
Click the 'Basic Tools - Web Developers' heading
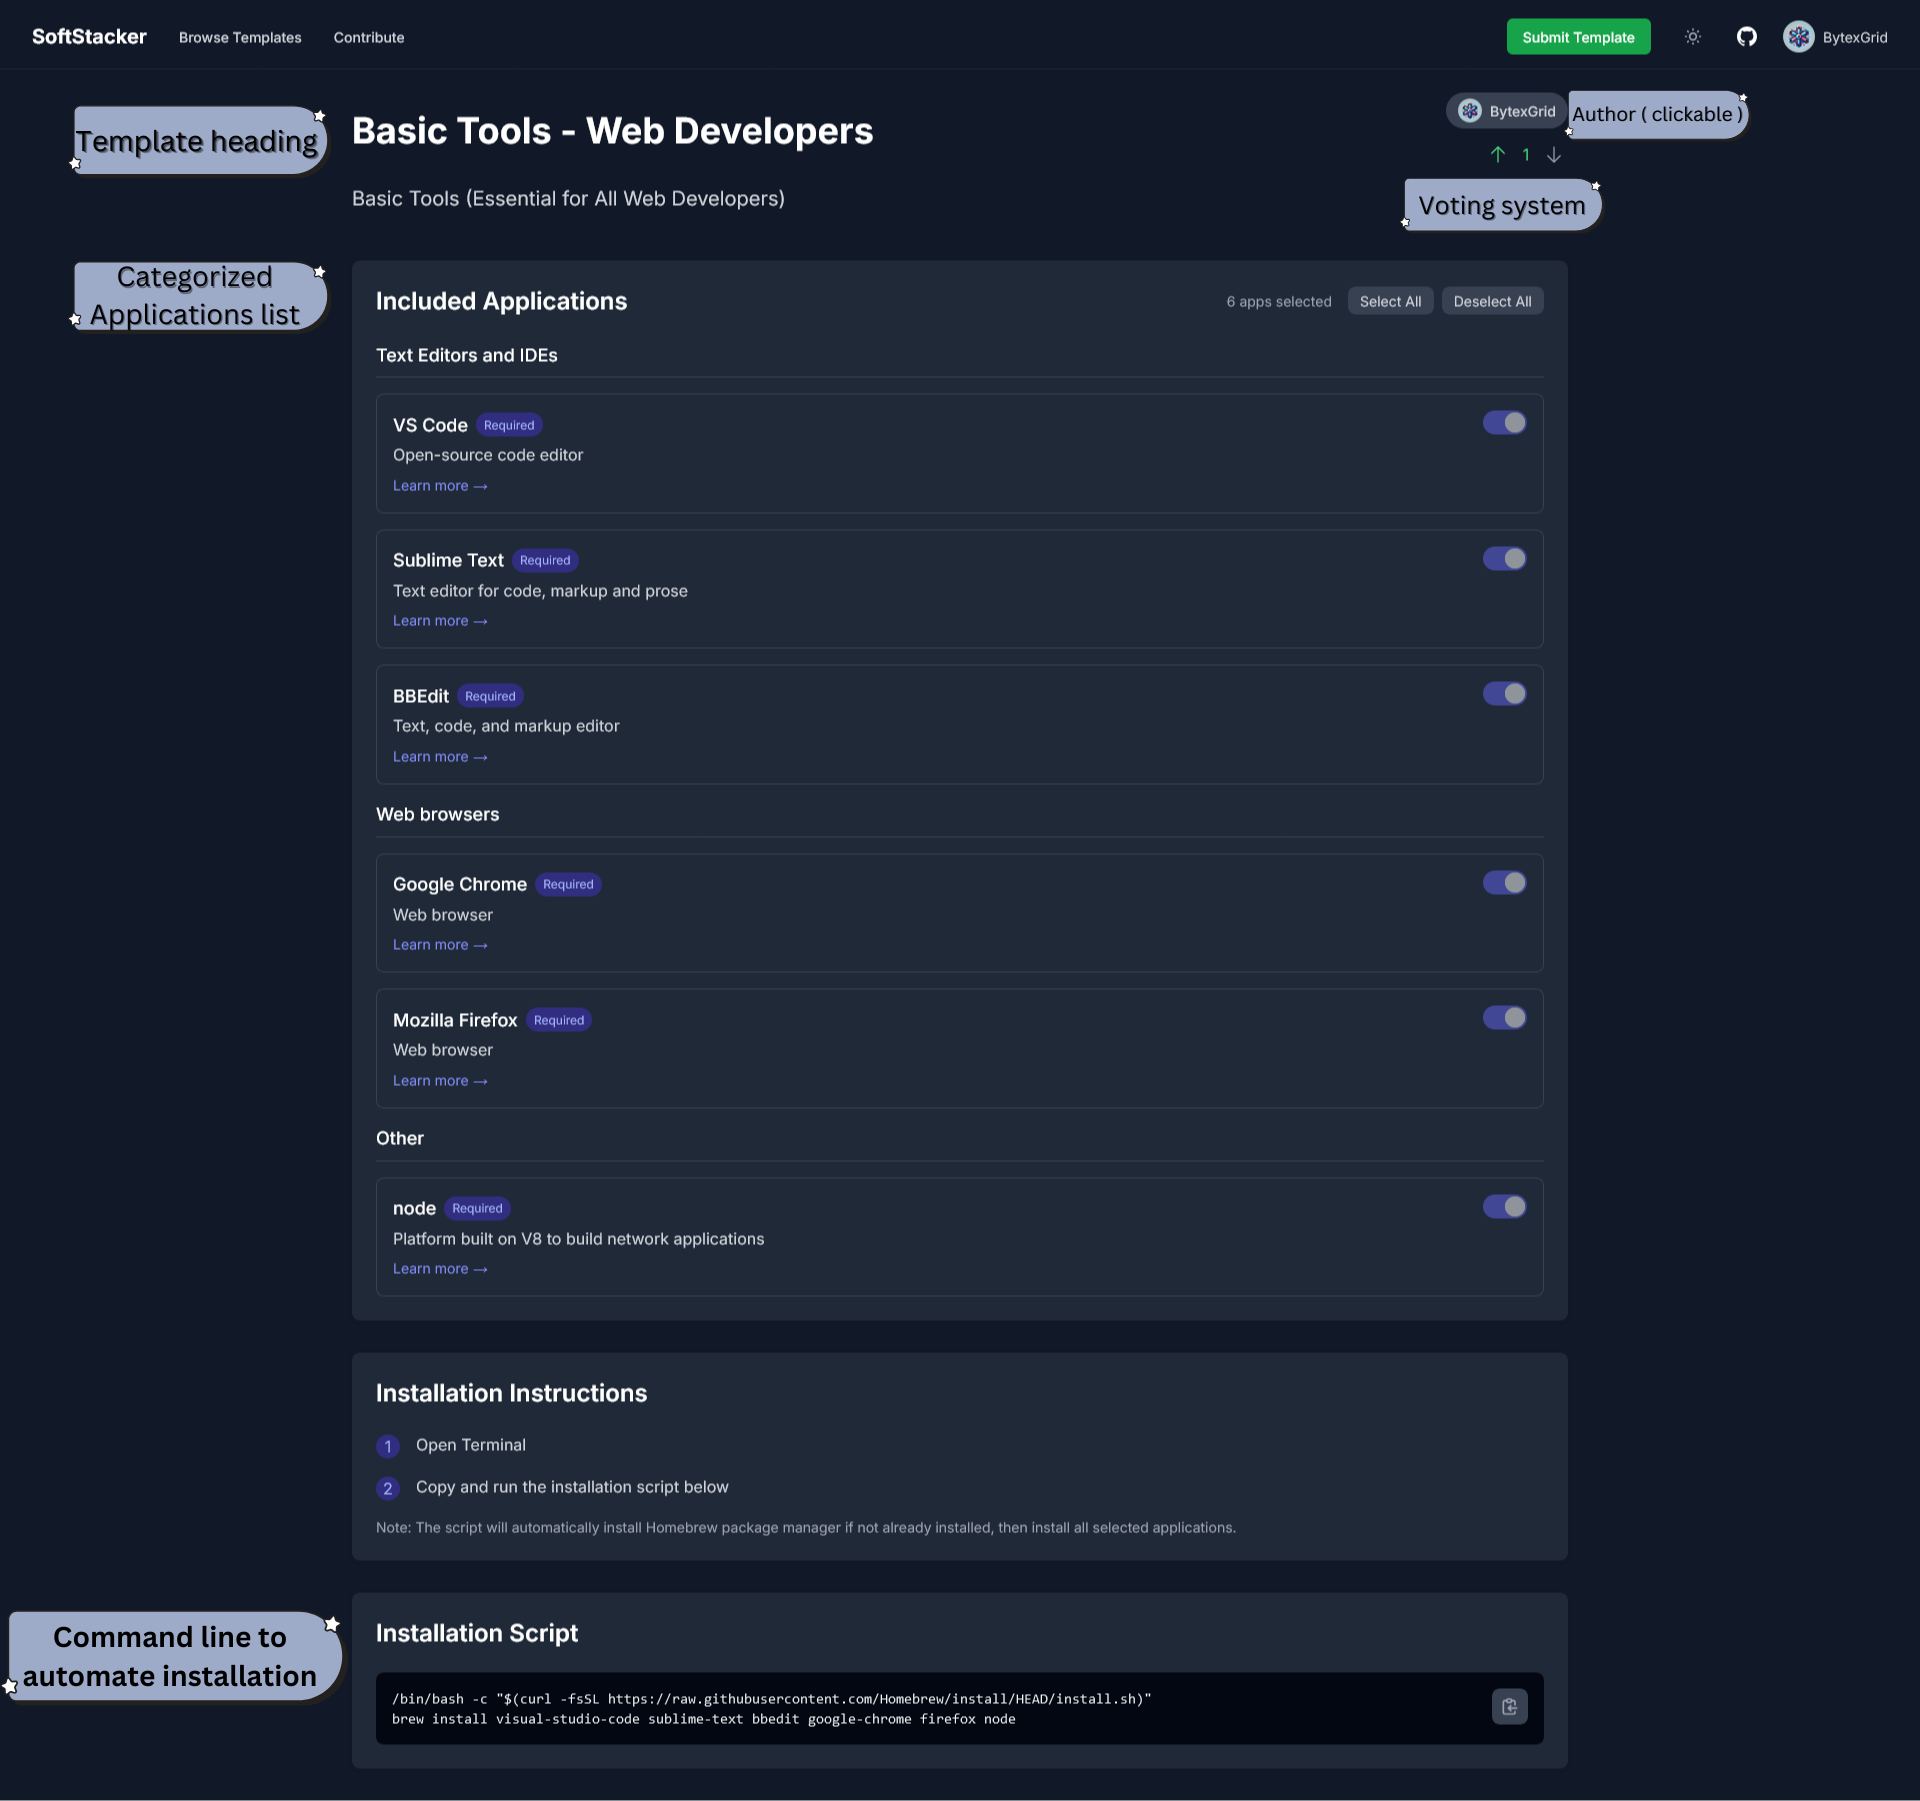pos(613,131)
